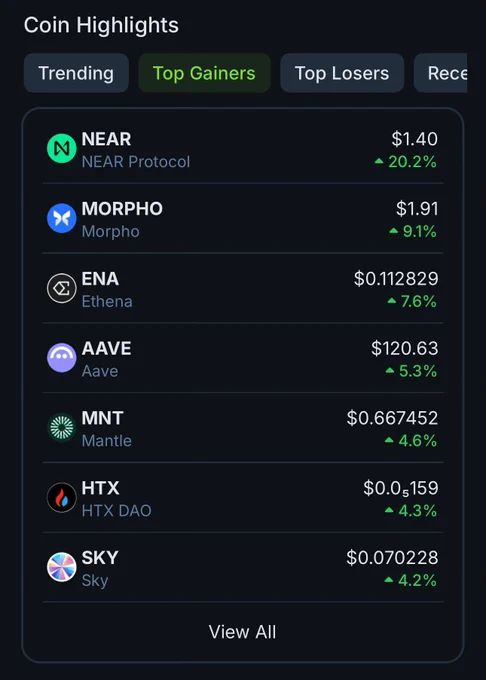Click the NEAR Protocol coin logo
The image size is (486, 680).
(x=62, y=148)
